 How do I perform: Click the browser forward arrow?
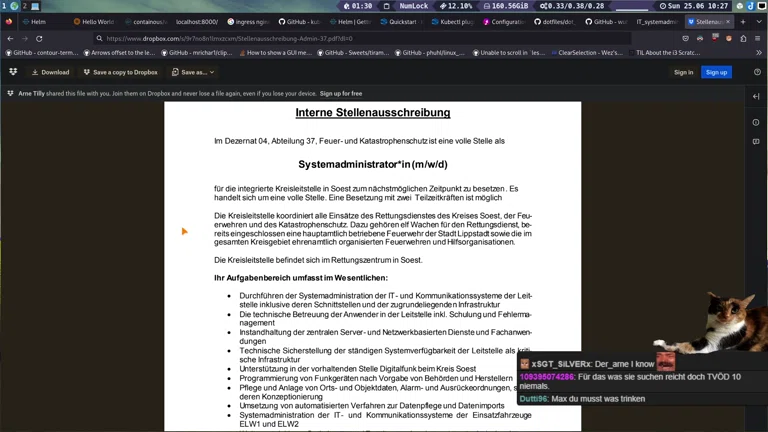coord(24,38)
